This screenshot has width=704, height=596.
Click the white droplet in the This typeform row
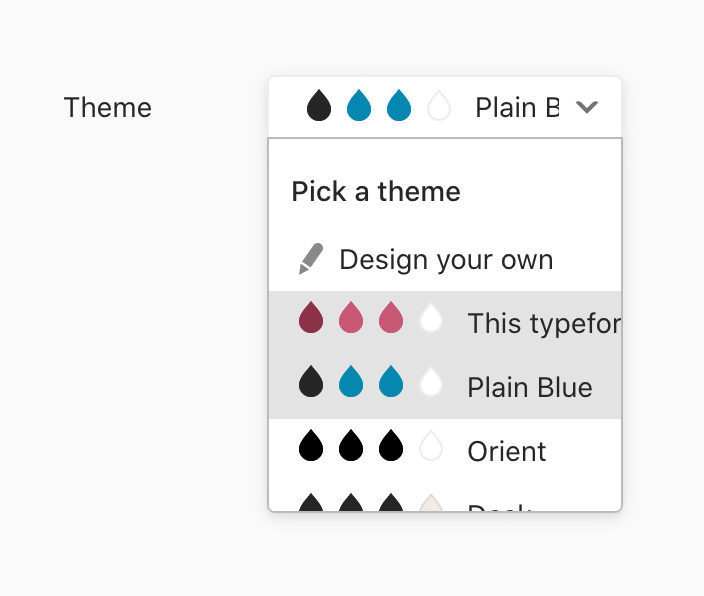431,318
